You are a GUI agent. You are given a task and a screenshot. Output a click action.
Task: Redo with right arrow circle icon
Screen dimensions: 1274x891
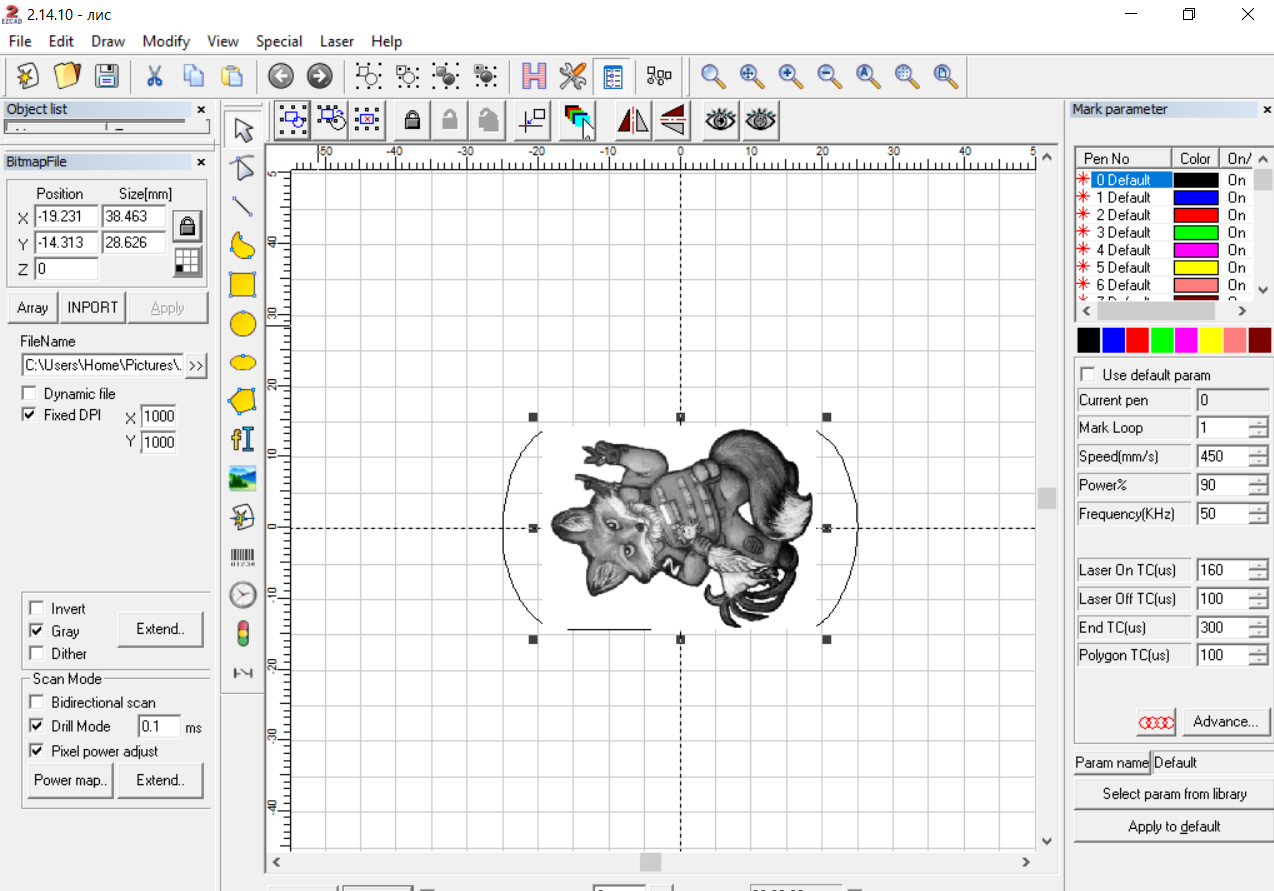pyautogui.click(x=319, y=76)
